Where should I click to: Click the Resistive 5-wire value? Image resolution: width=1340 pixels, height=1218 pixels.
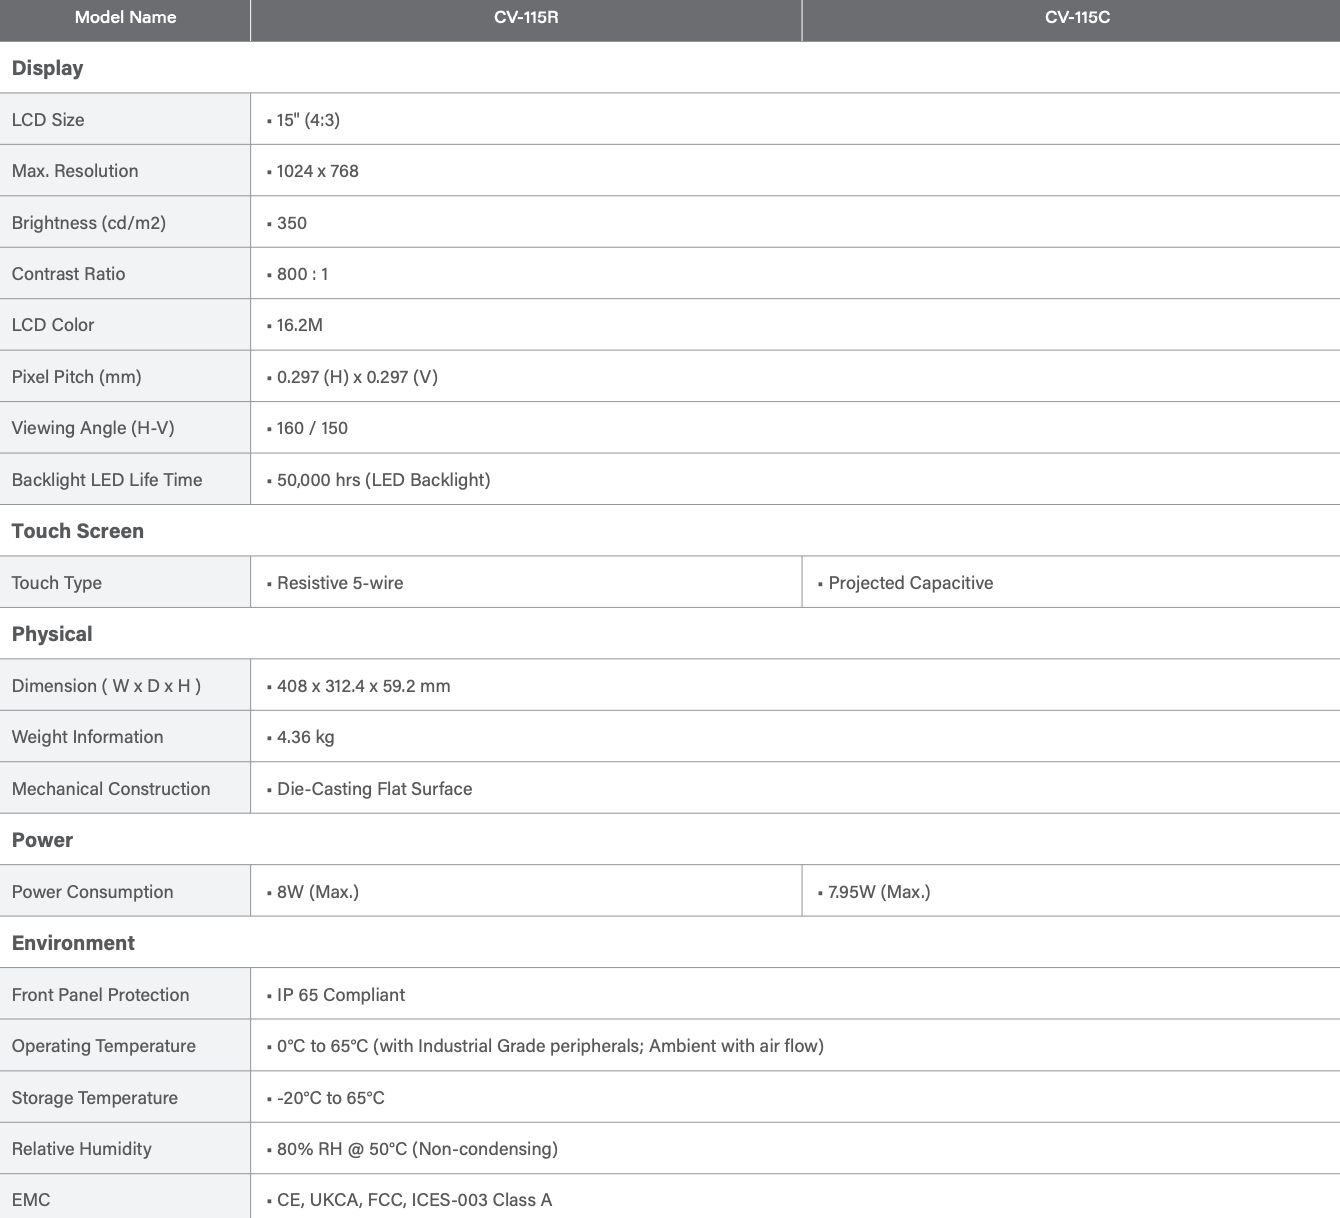340,583
